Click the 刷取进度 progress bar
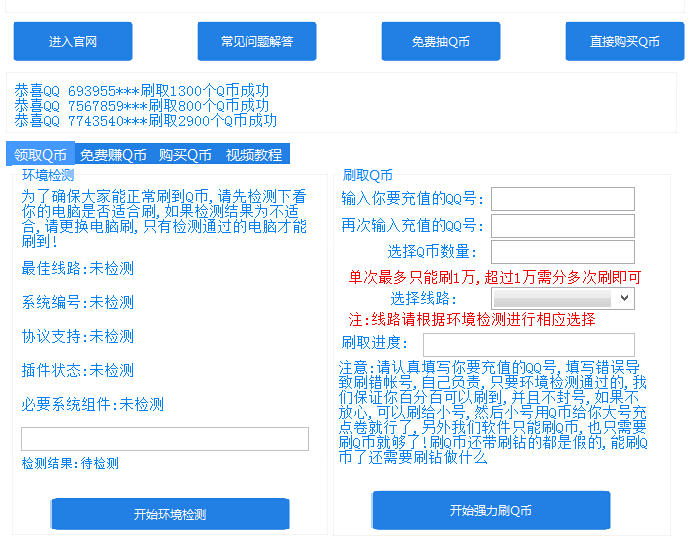This screenshot has width=697, height=545. (529, 345)
